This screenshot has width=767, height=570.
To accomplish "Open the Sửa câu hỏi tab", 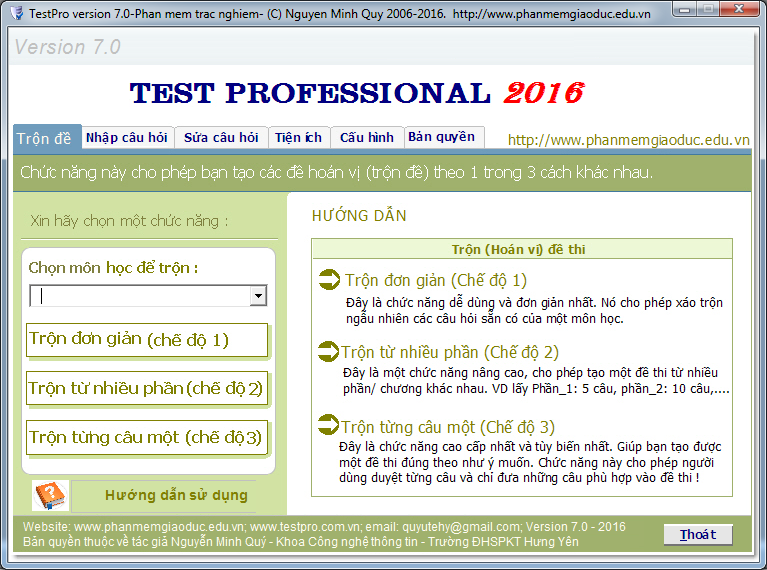I will (x=221, y=137).
